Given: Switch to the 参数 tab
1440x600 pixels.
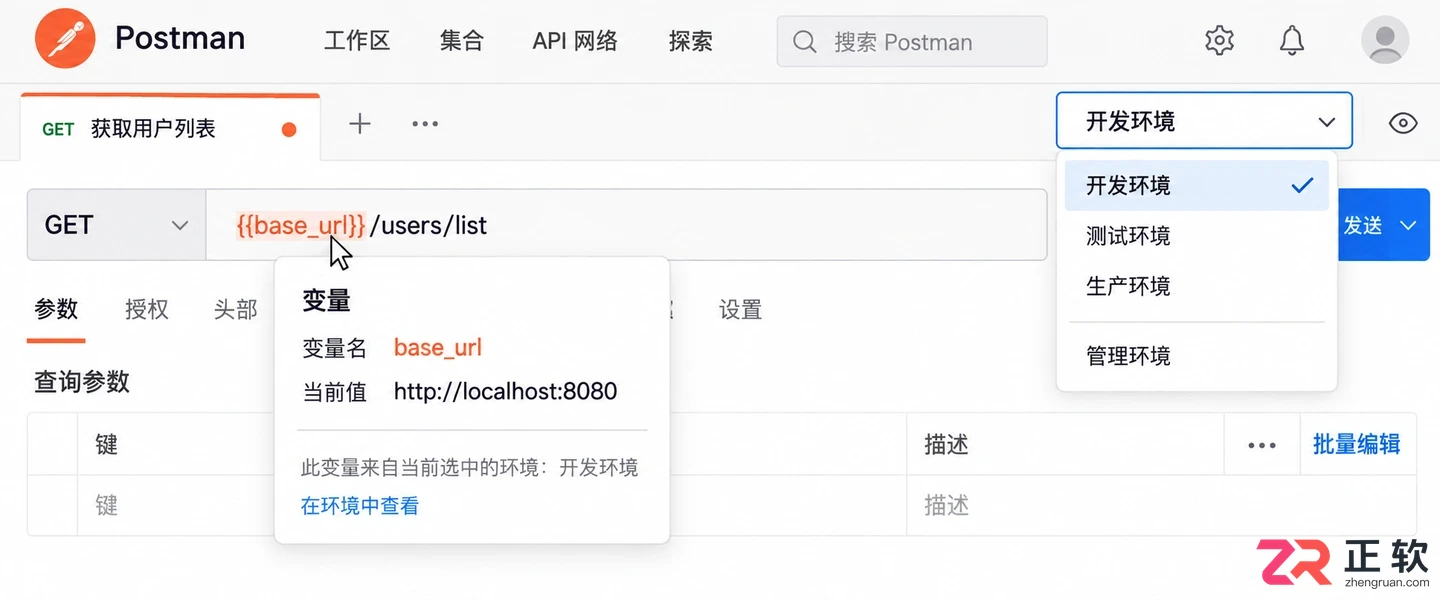Looking at the screenshot, I should click(56, 309).
